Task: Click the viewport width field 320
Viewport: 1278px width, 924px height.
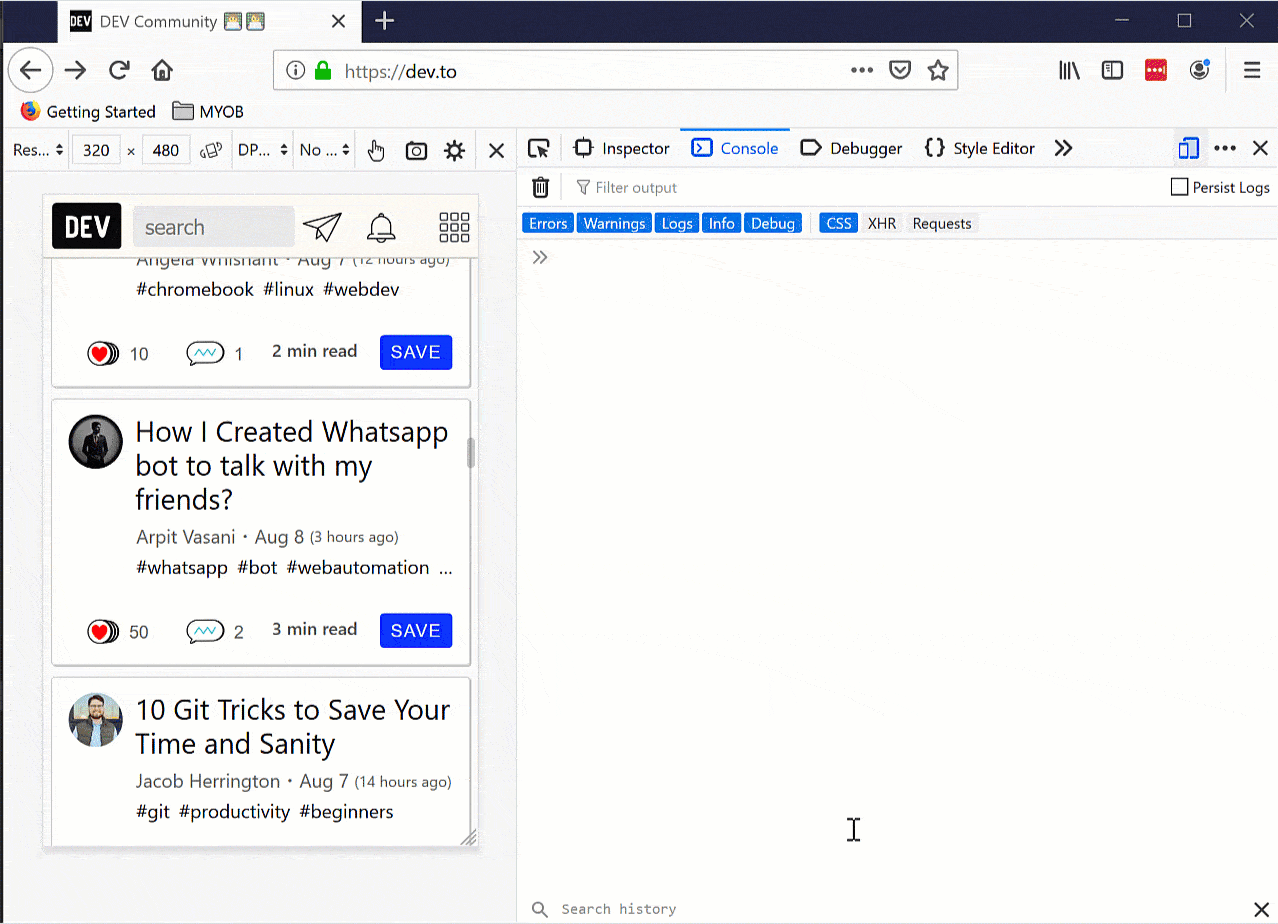Action: (x=96, y=150)
